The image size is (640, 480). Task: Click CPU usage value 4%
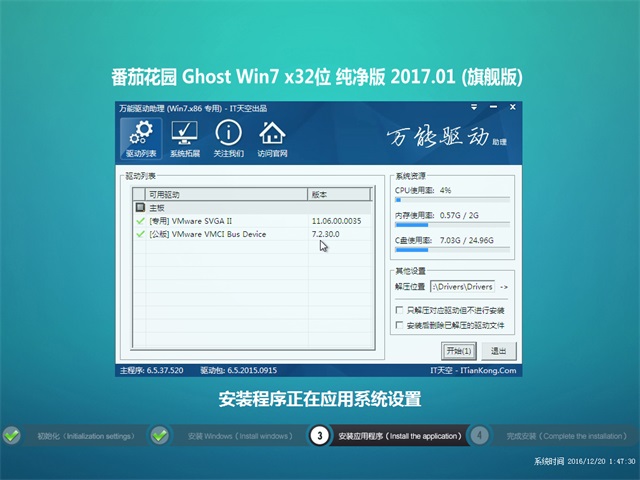tap(445, 190)
